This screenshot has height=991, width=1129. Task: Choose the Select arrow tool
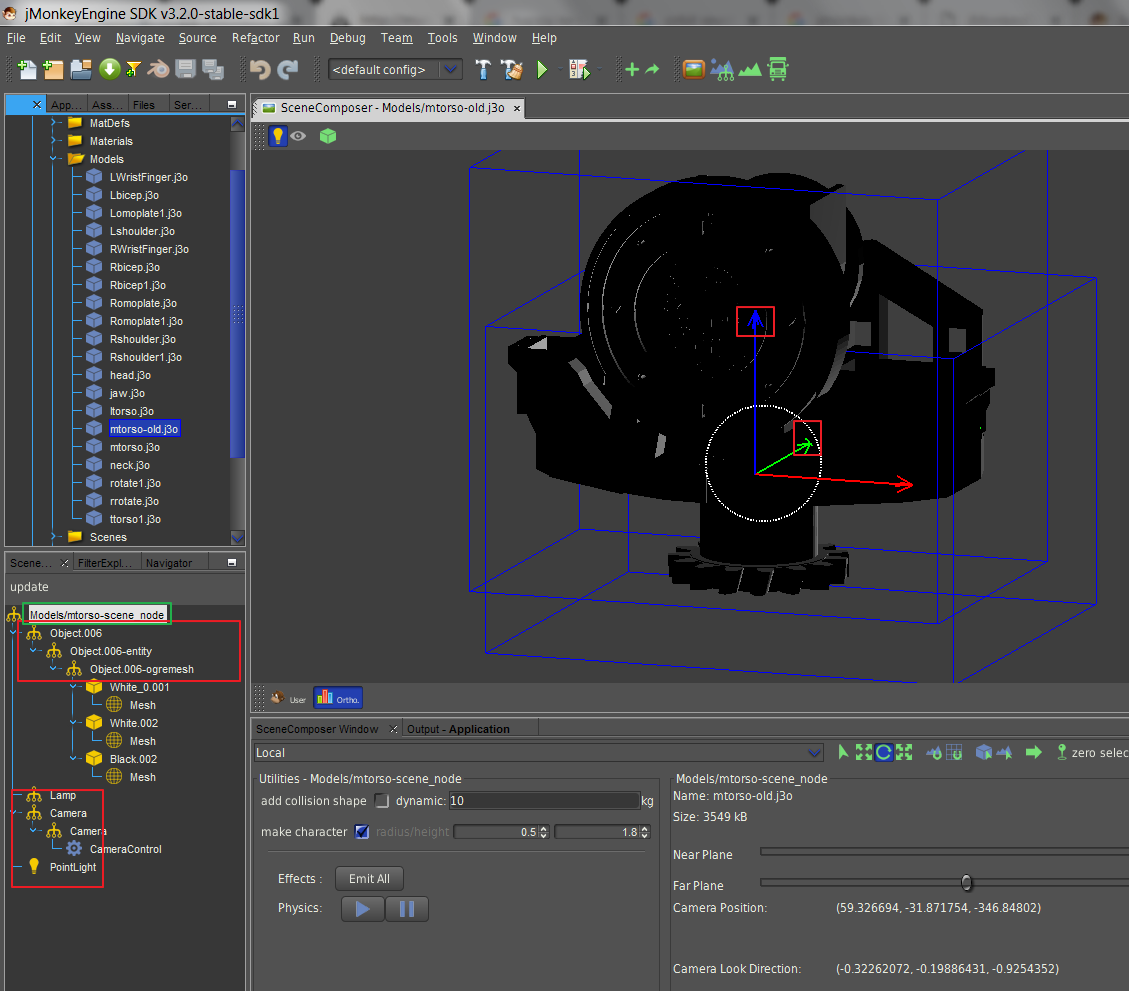coord(843,752)
